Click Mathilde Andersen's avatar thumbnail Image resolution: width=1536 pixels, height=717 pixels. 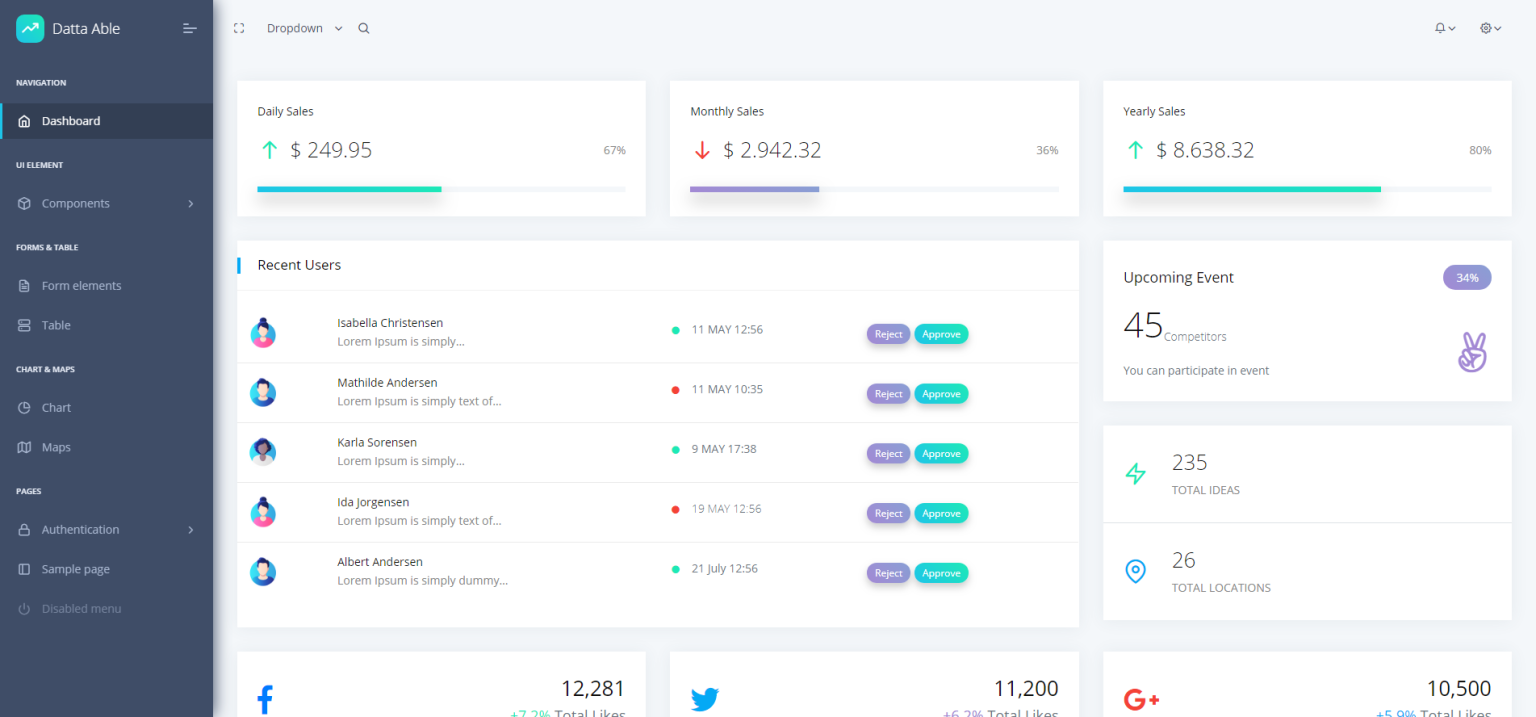(262, 392)
